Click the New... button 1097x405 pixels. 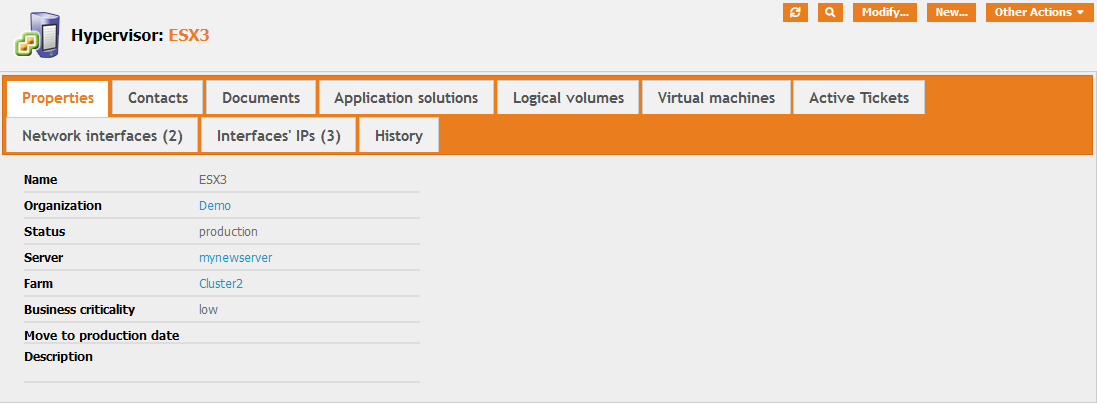tap(951, 12)
